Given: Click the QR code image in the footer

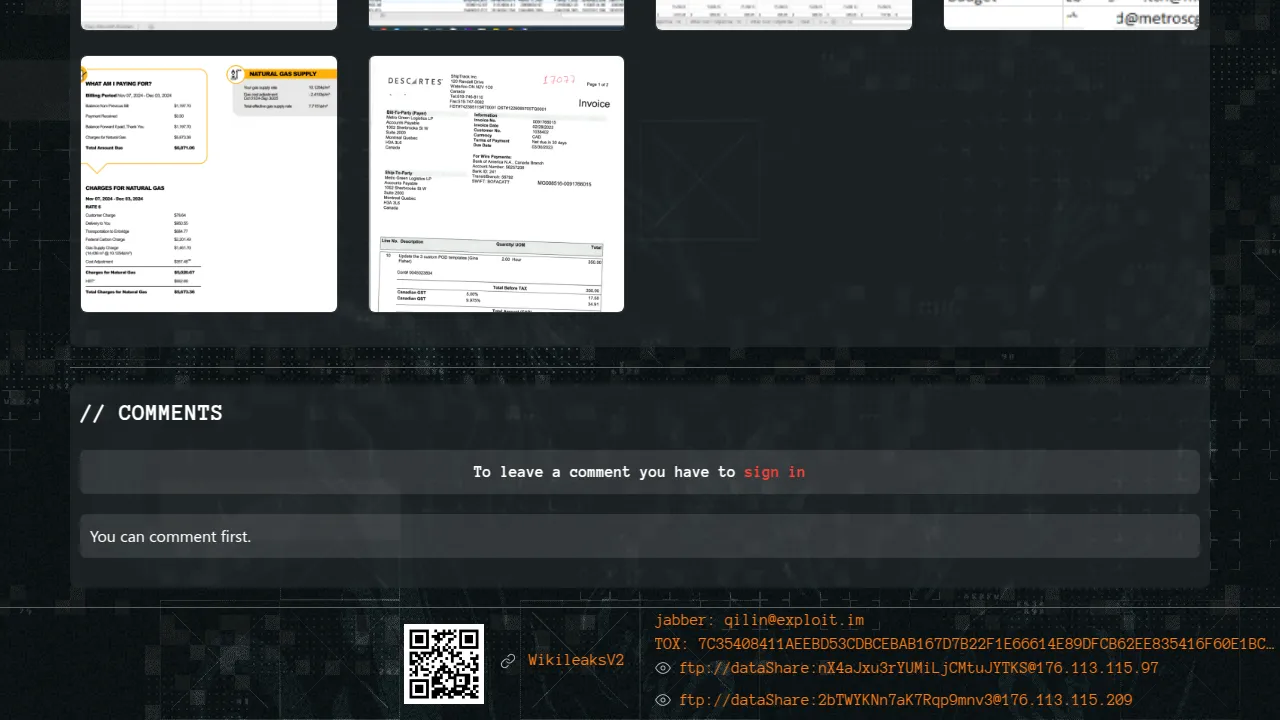Looking at the screenshot, I should coord(444,664).
